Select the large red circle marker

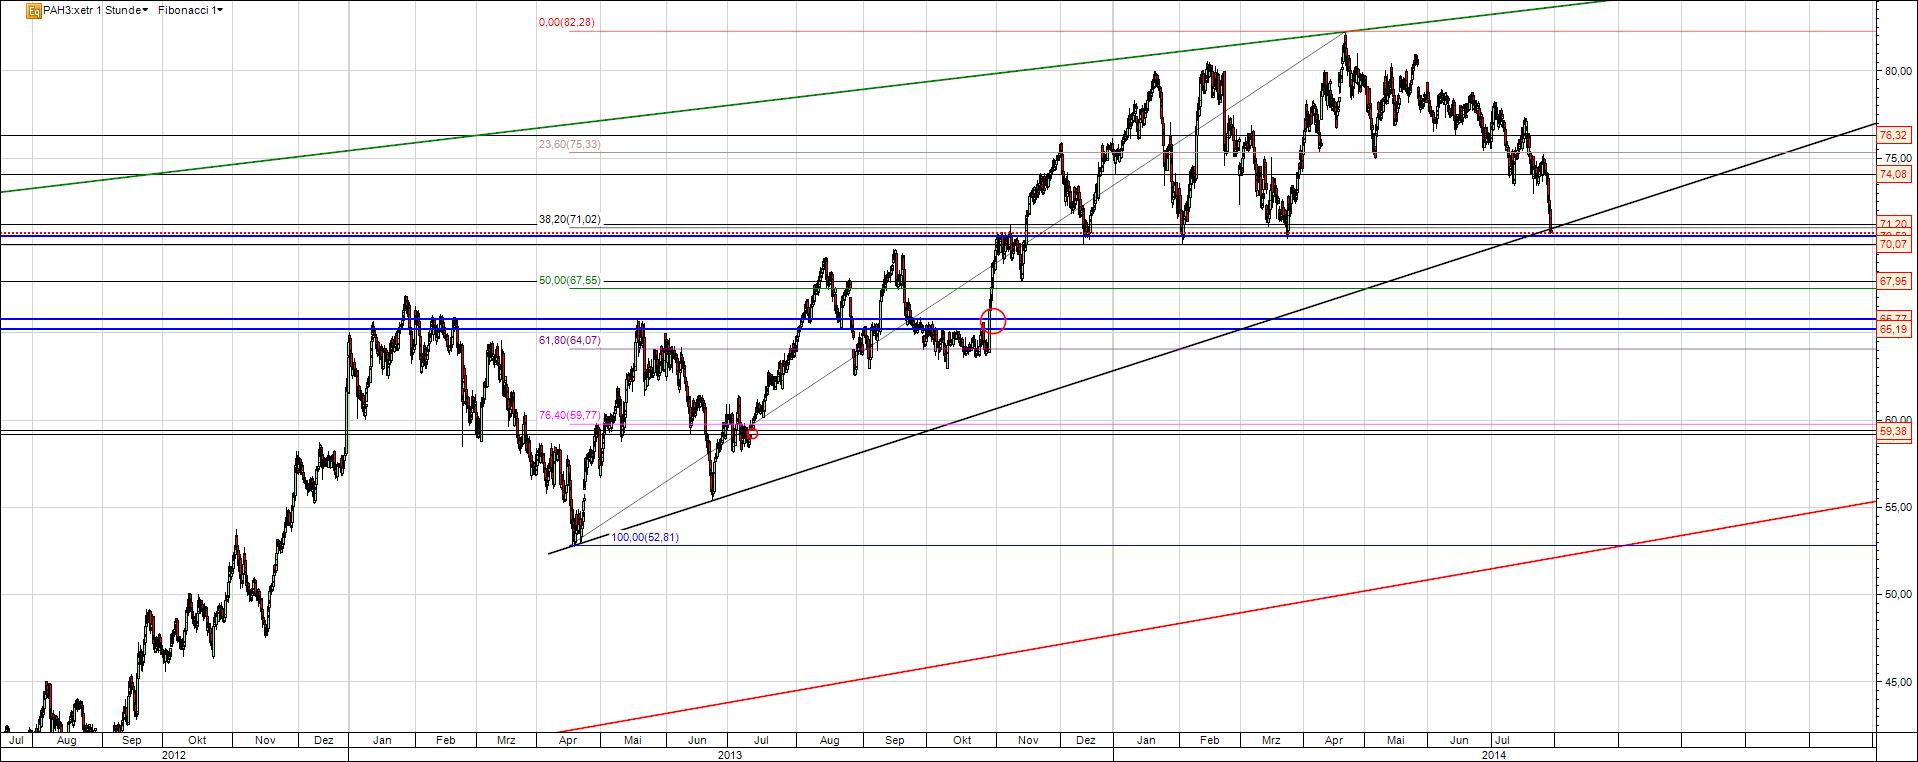click(x=994, y=321)
